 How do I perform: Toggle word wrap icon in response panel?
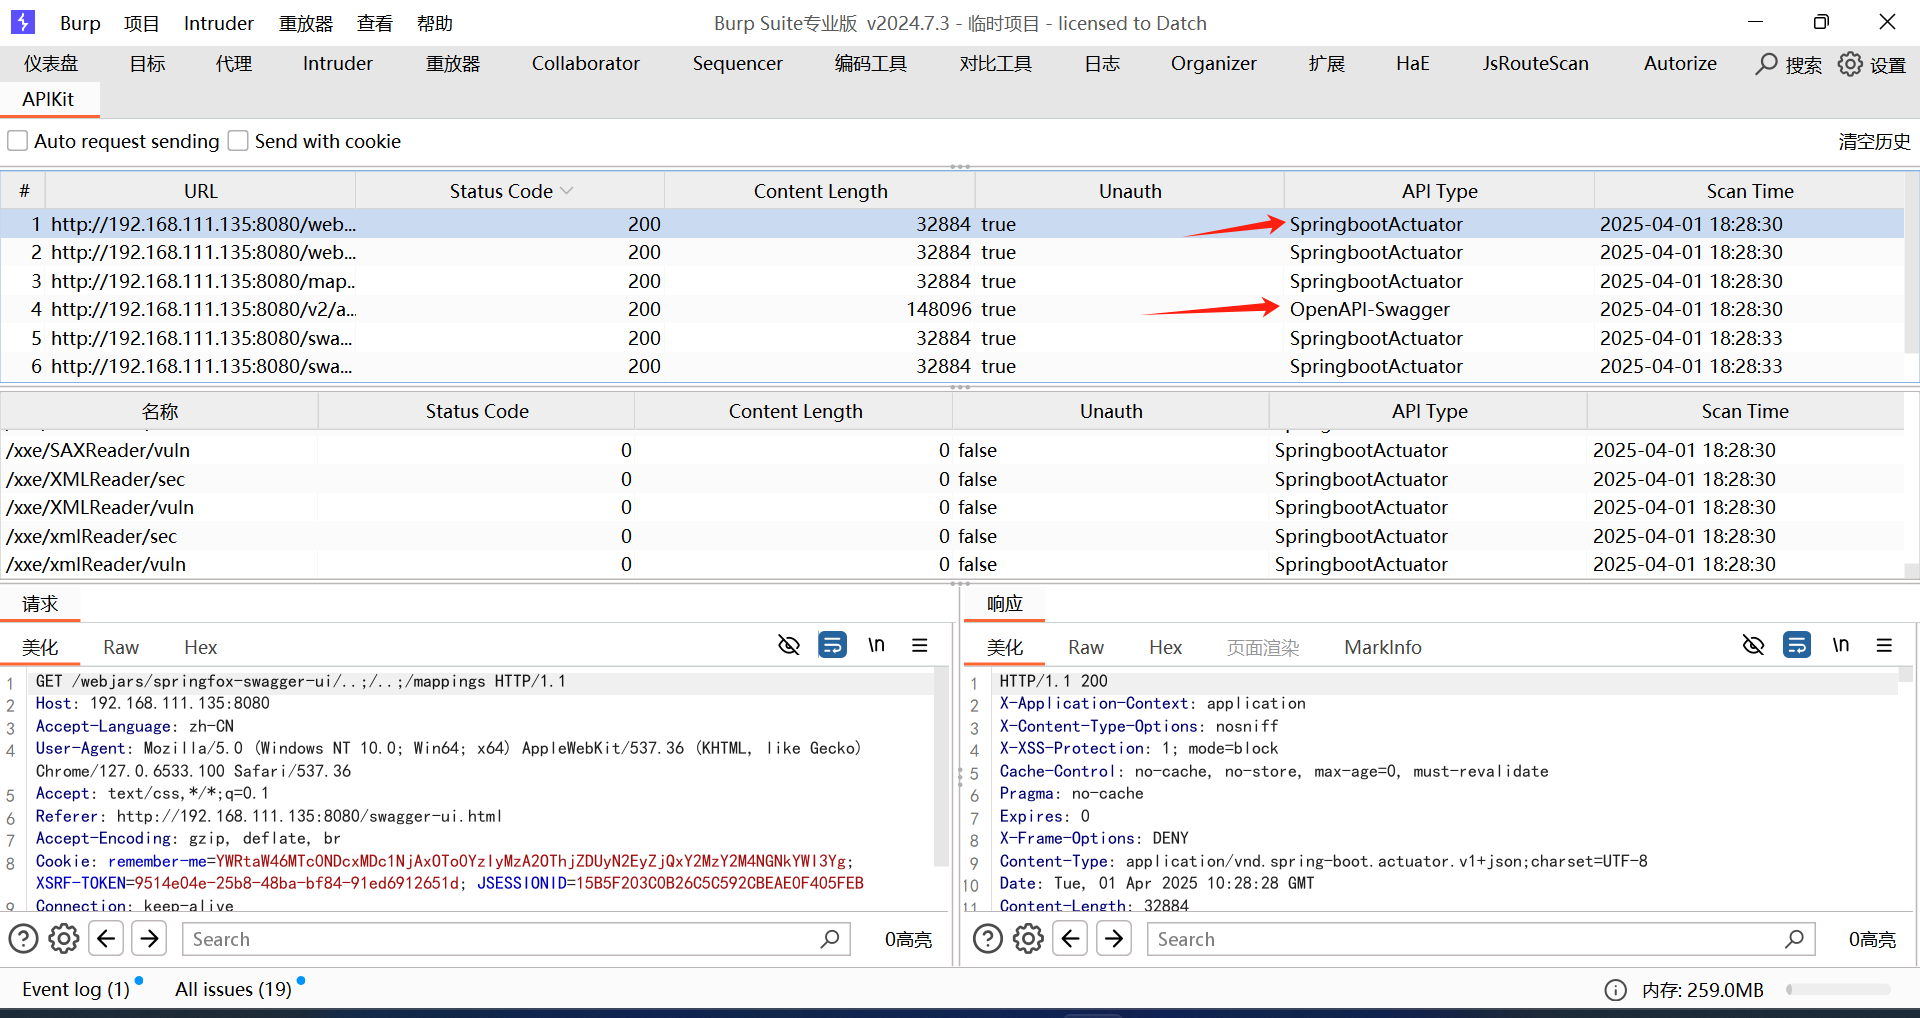[1796, 645]
